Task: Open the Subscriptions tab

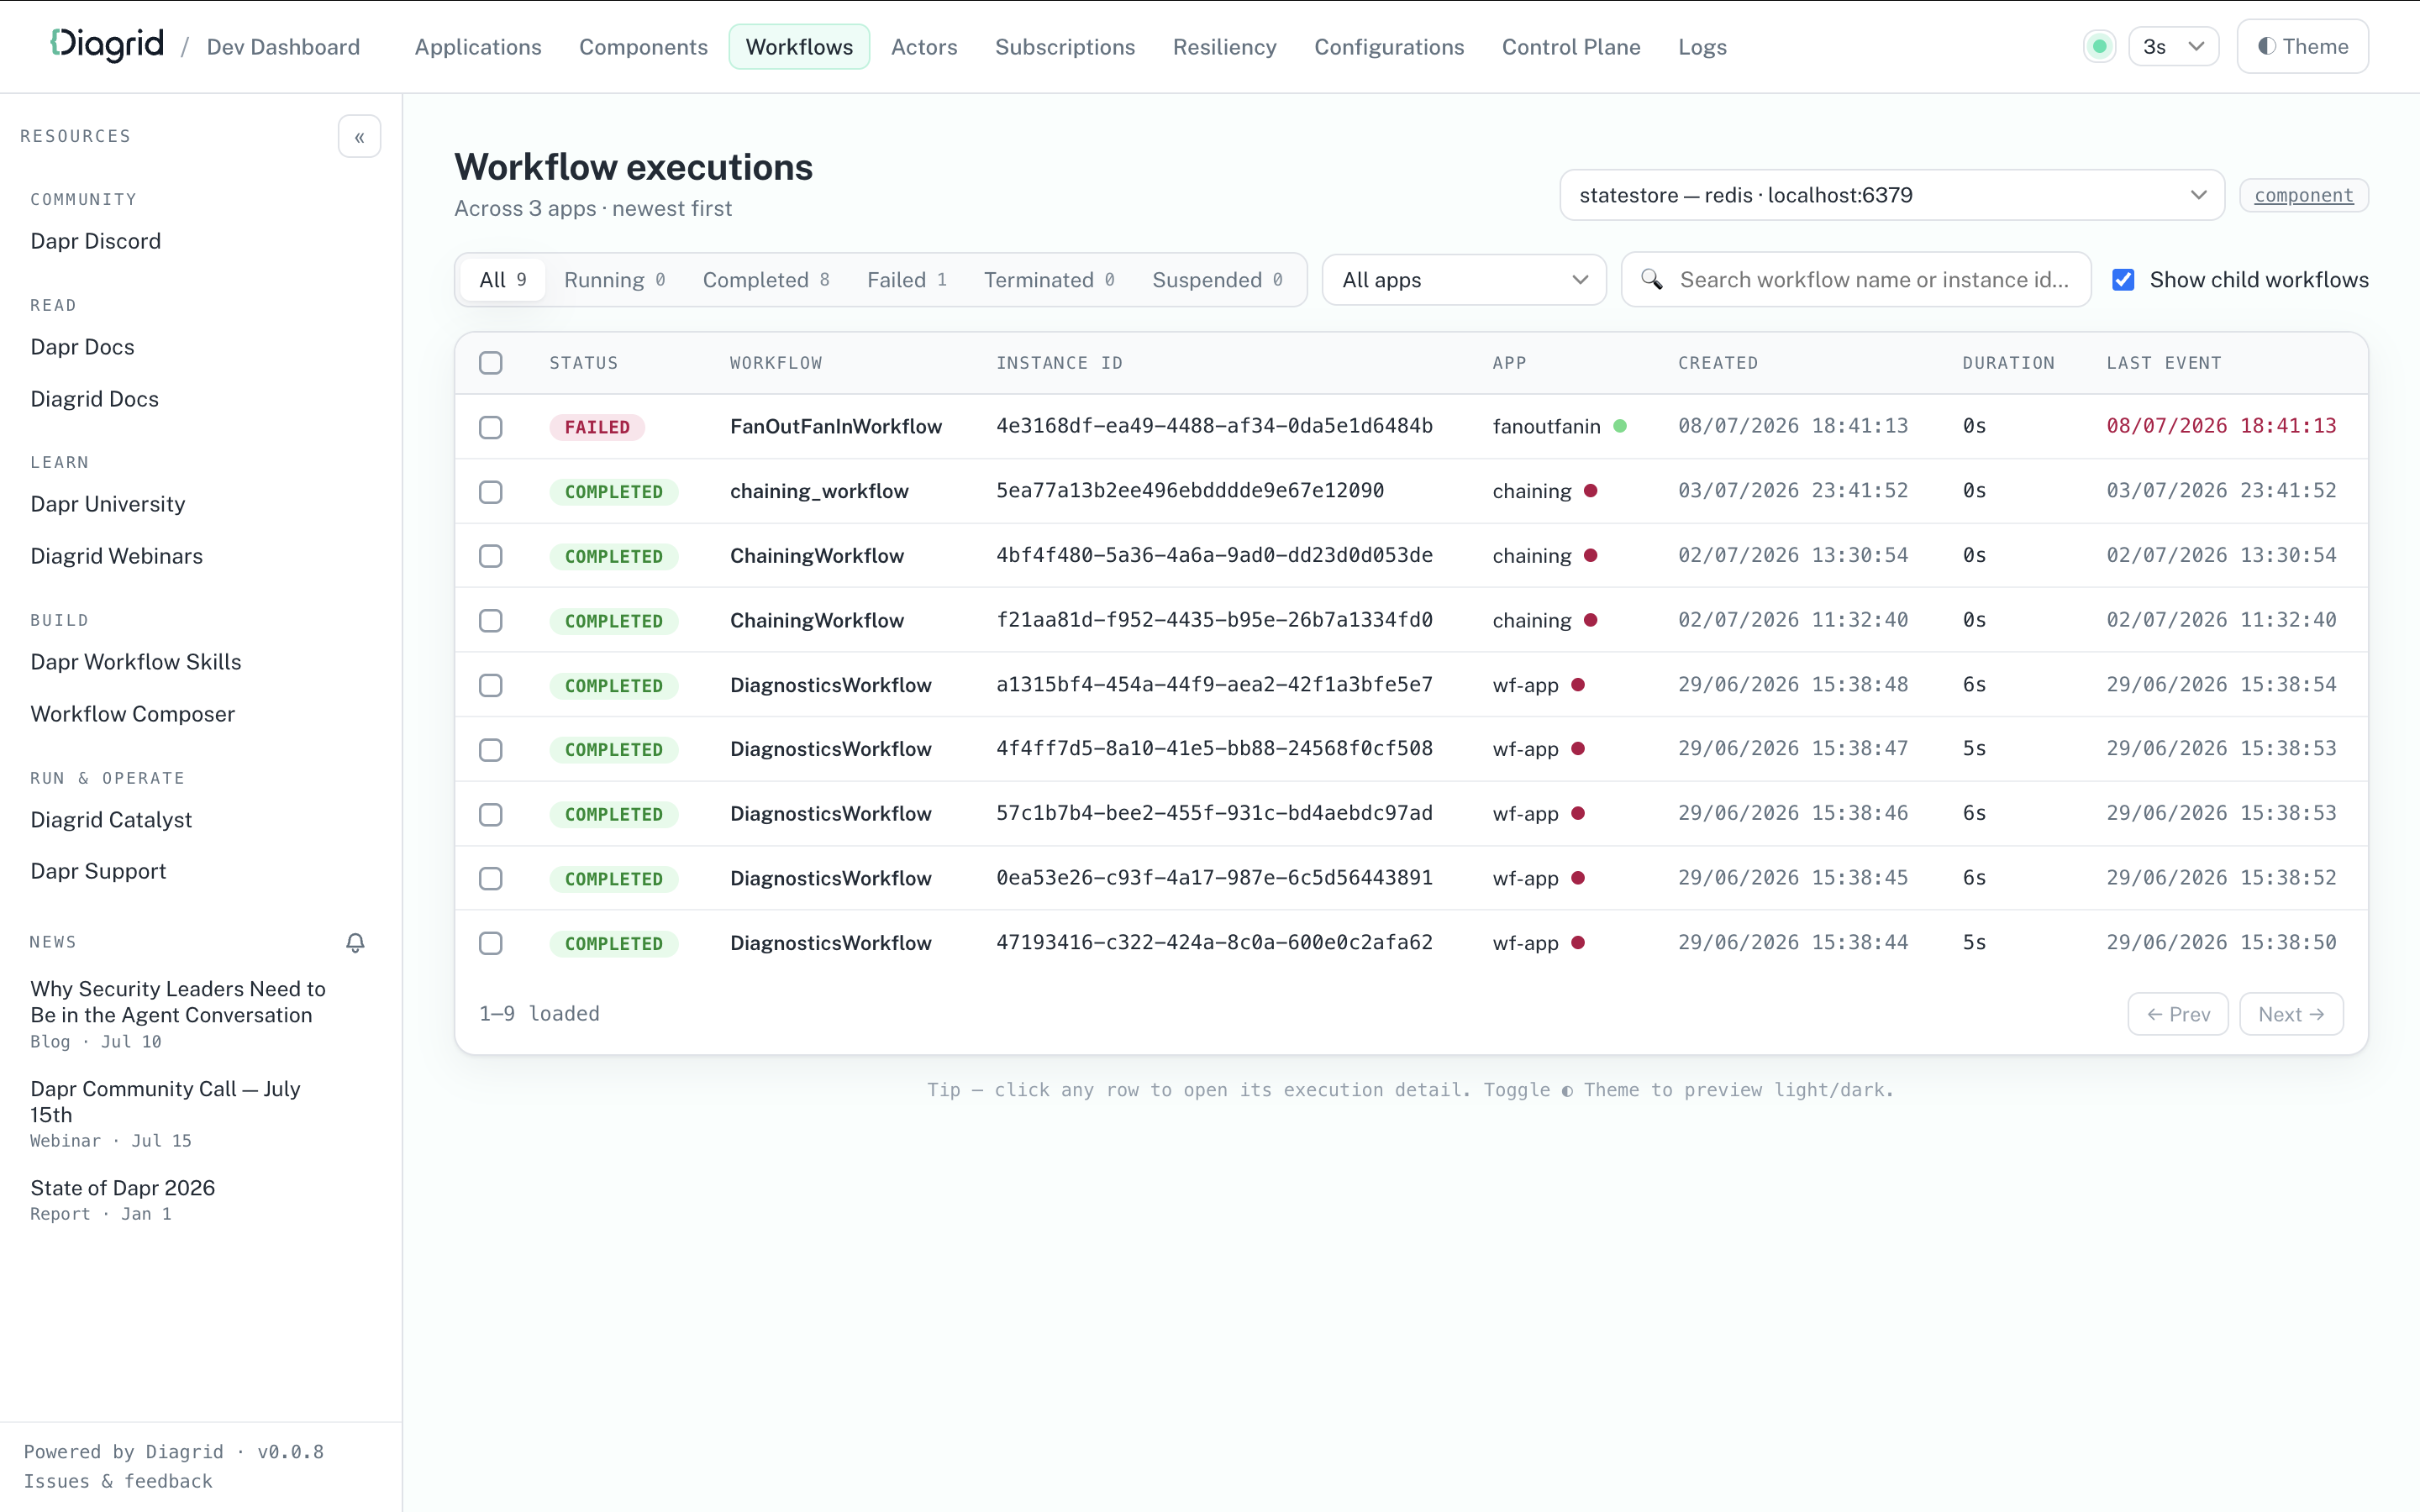Action: (1065, 47)
